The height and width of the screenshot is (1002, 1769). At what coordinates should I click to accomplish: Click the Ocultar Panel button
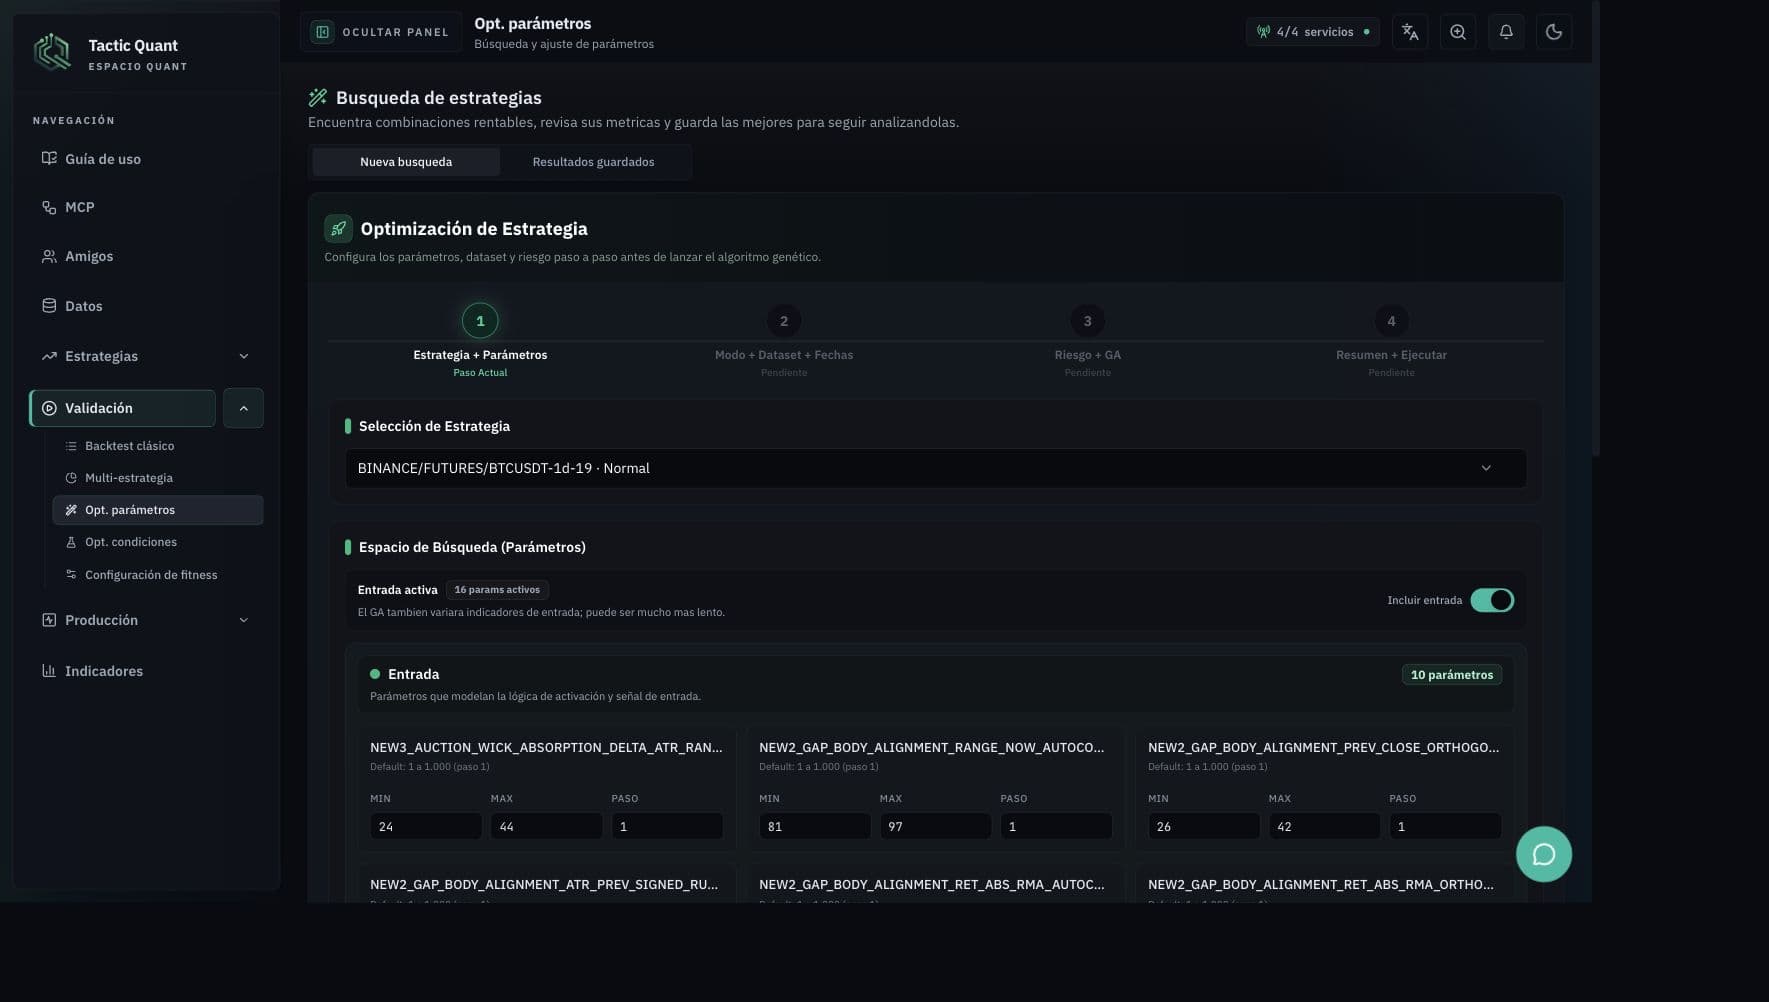(381, 32)
